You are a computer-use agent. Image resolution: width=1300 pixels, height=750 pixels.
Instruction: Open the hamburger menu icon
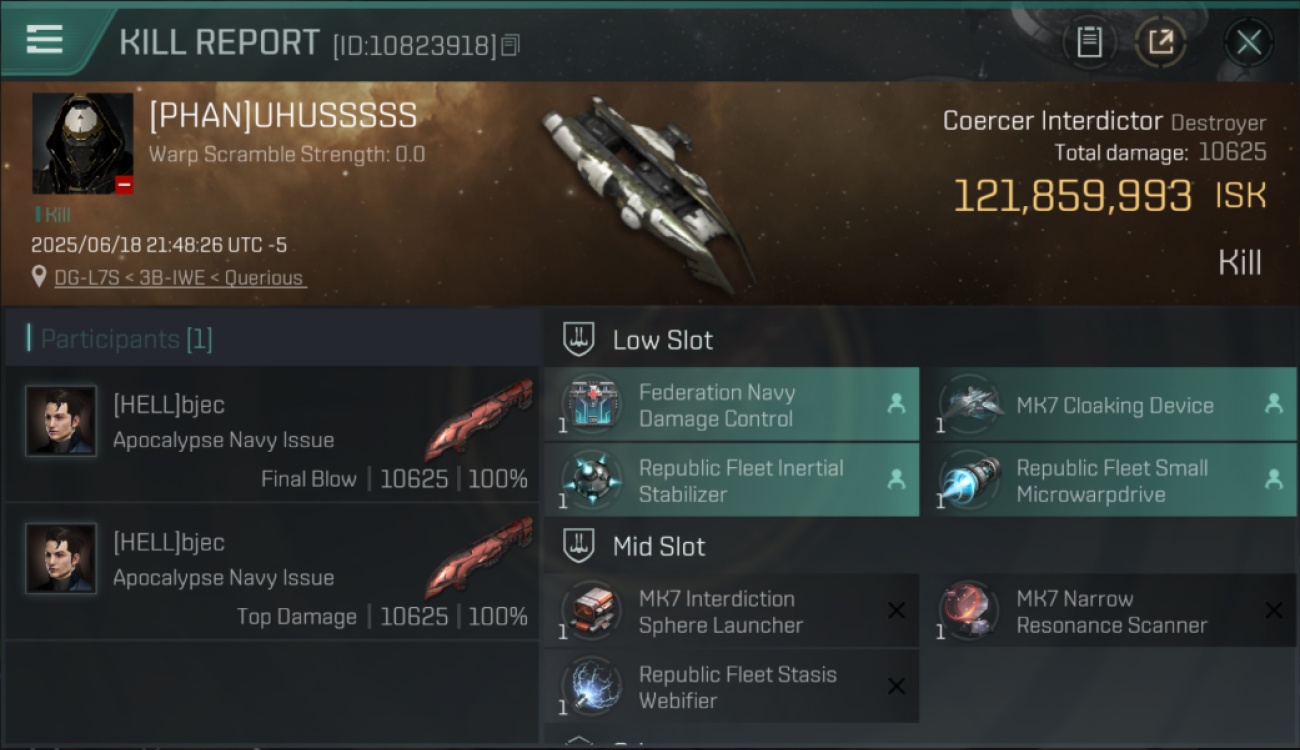(x=44, y=40)
